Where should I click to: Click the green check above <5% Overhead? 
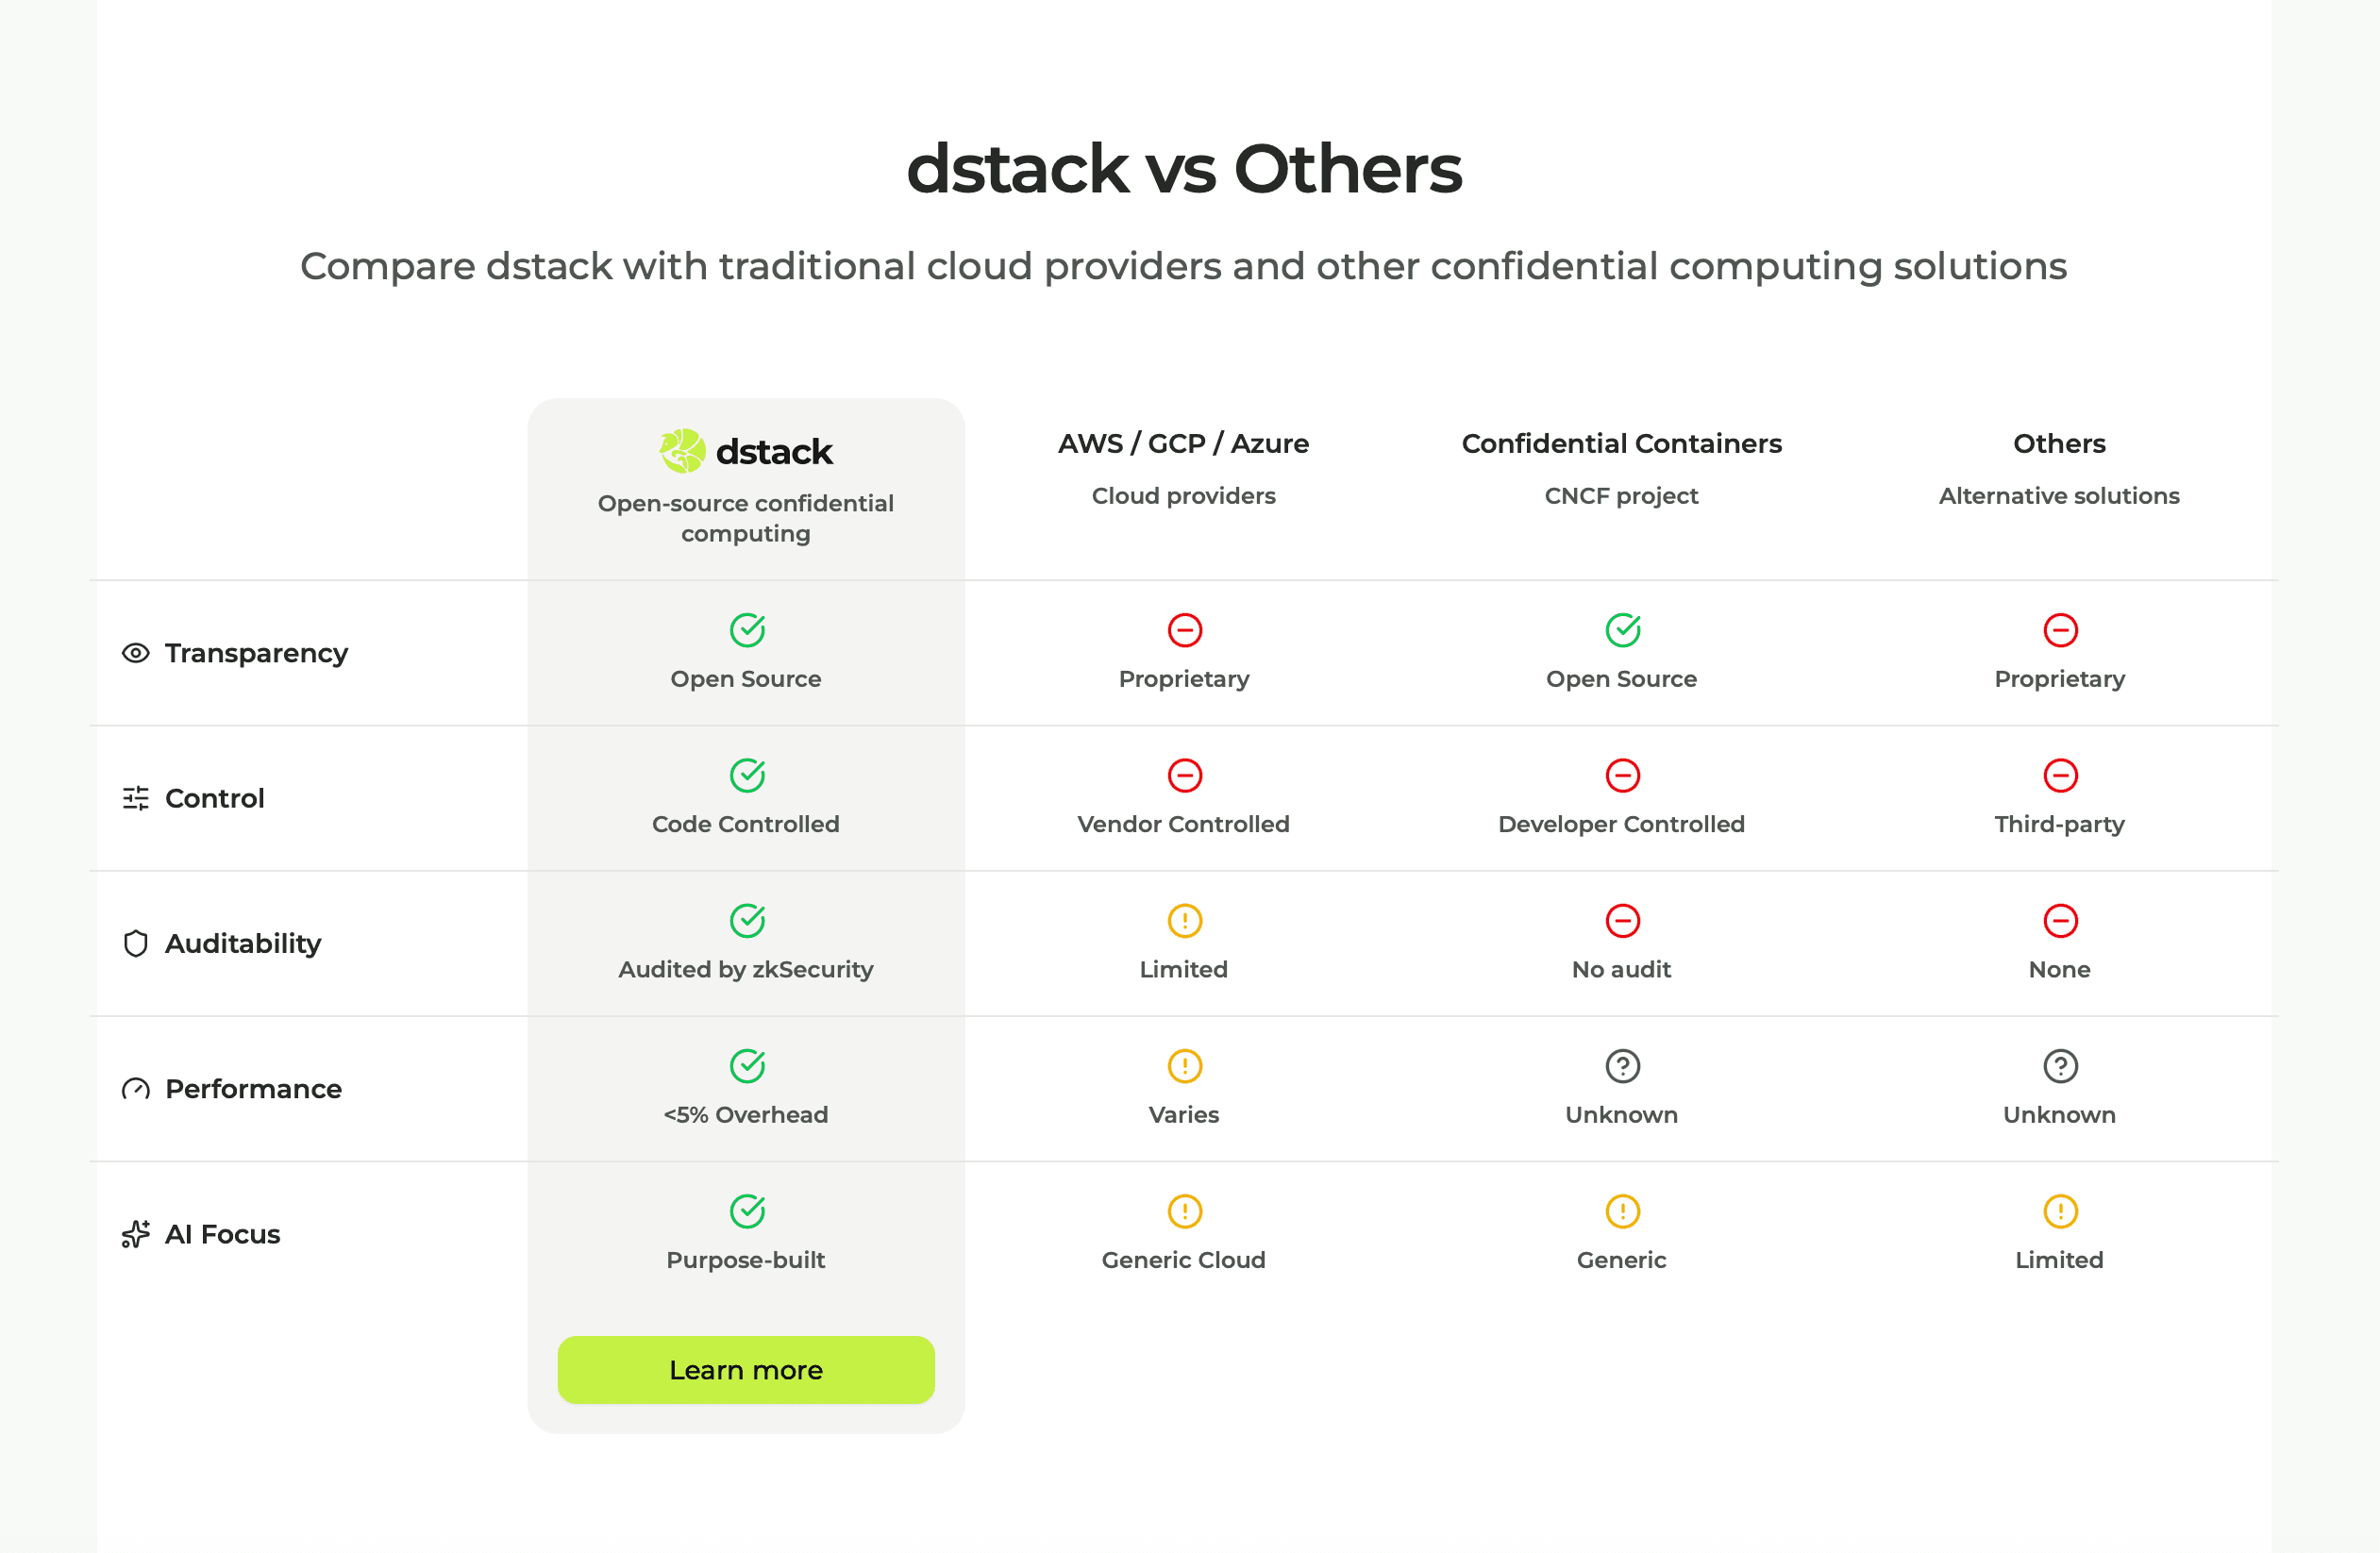(x=747, y=1066)
